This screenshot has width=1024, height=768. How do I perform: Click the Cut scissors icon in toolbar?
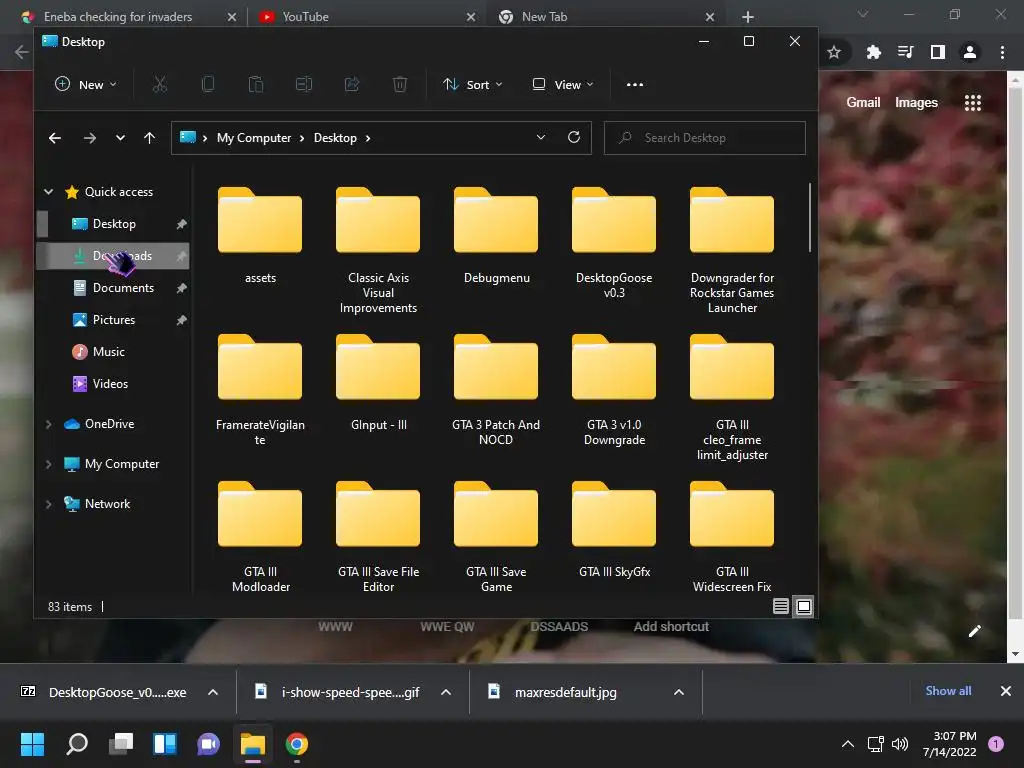point(160,84)
